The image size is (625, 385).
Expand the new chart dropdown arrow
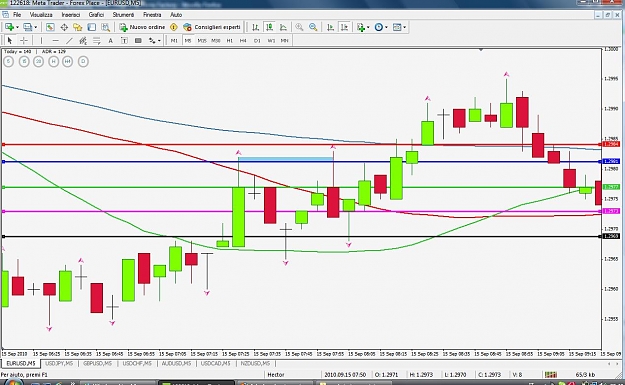(x=17, y=27)
